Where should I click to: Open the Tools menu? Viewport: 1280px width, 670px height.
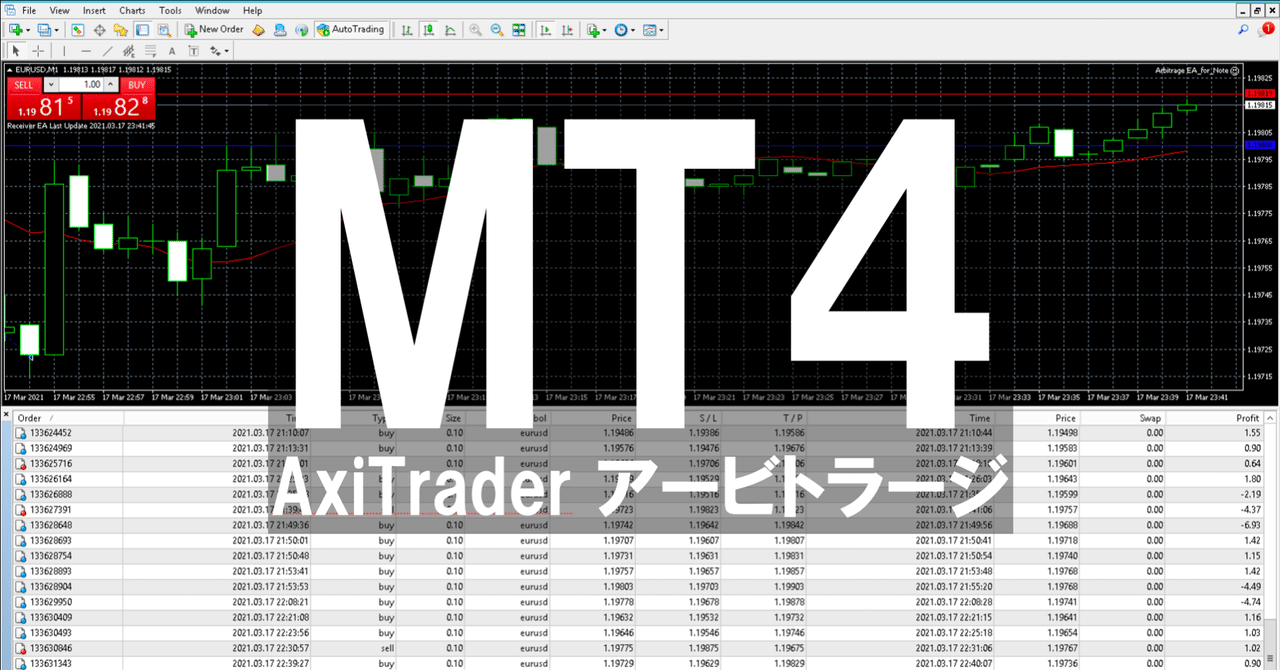(169, 10)
